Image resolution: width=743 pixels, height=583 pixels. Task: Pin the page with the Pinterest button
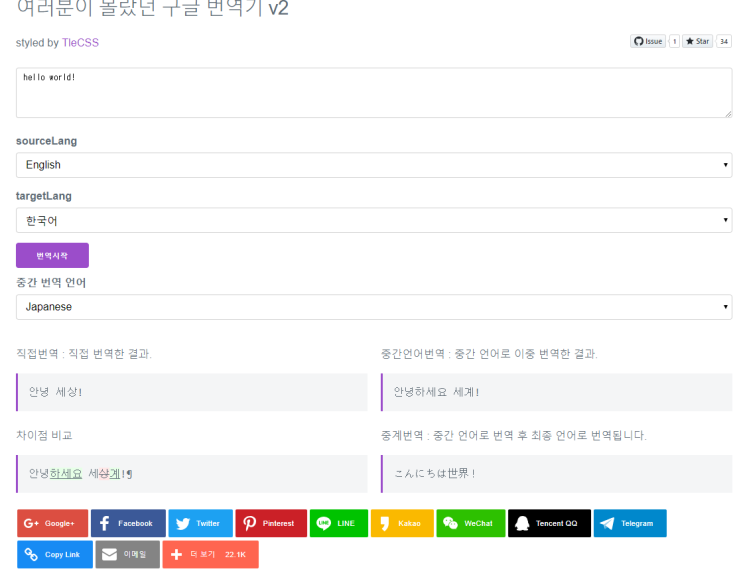271,523
